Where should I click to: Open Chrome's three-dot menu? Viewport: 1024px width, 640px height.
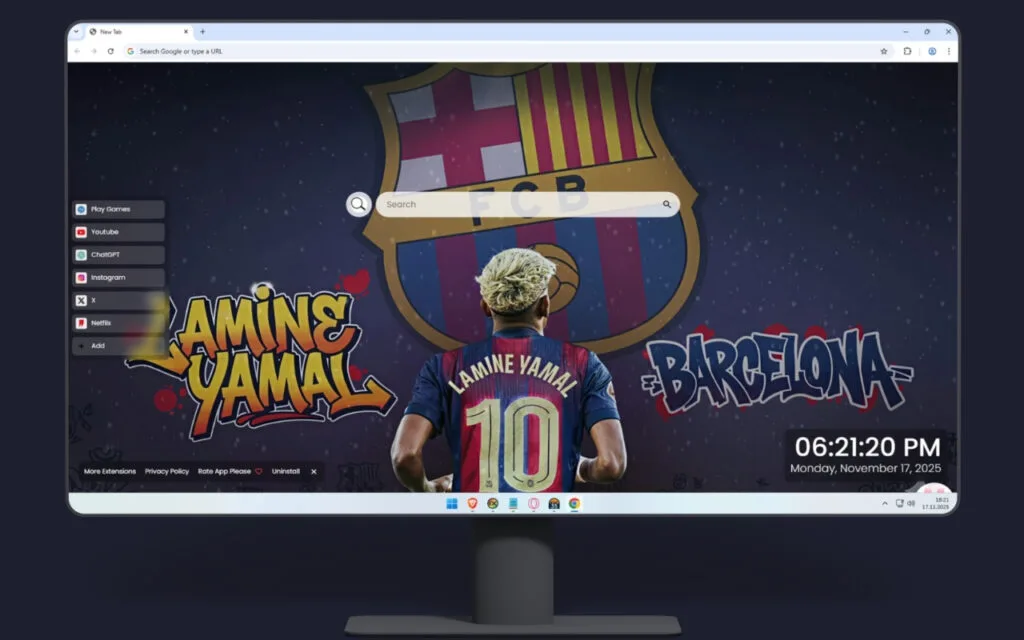click(948, 51)
